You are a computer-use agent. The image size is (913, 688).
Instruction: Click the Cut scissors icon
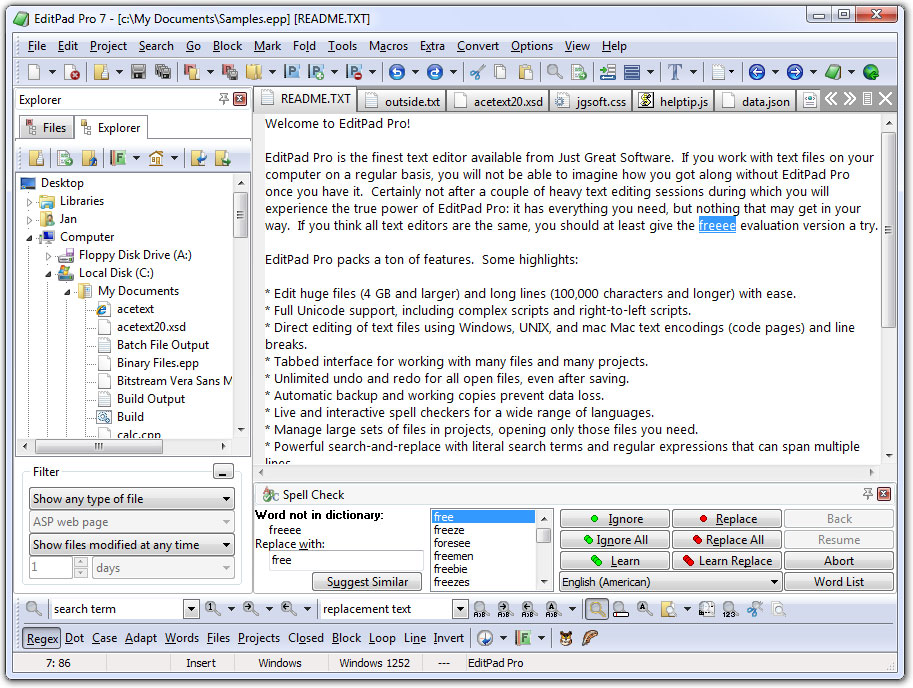point(477,72)
